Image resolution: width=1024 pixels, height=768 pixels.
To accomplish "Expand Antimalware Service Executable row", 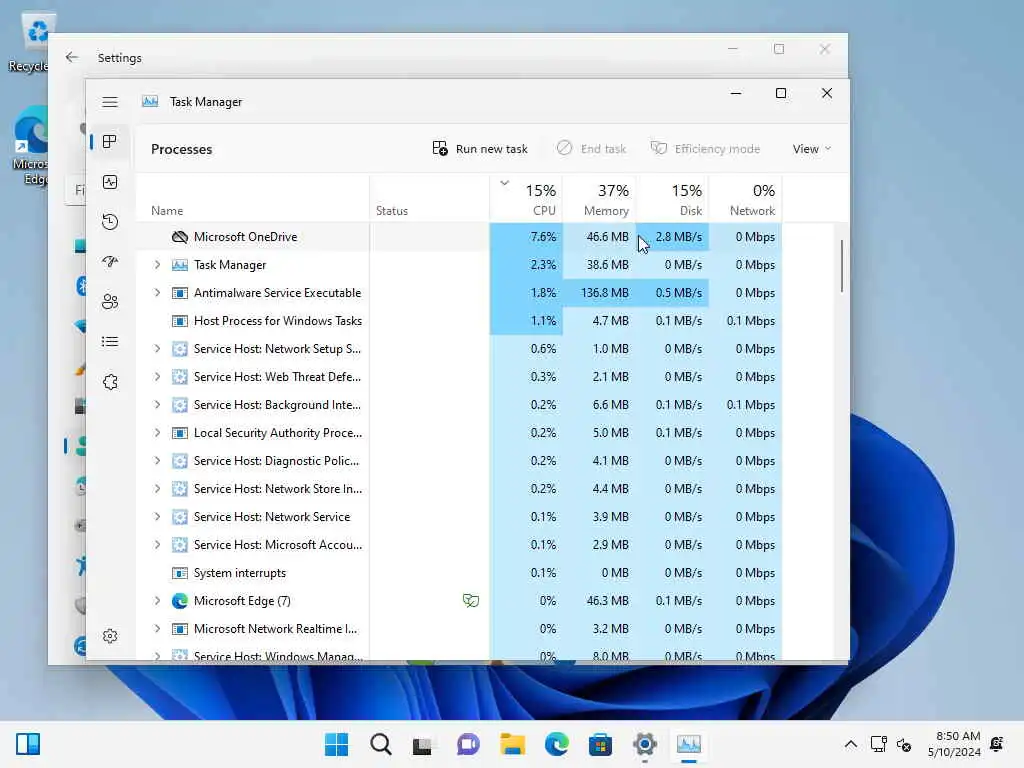I will [157, 293].
